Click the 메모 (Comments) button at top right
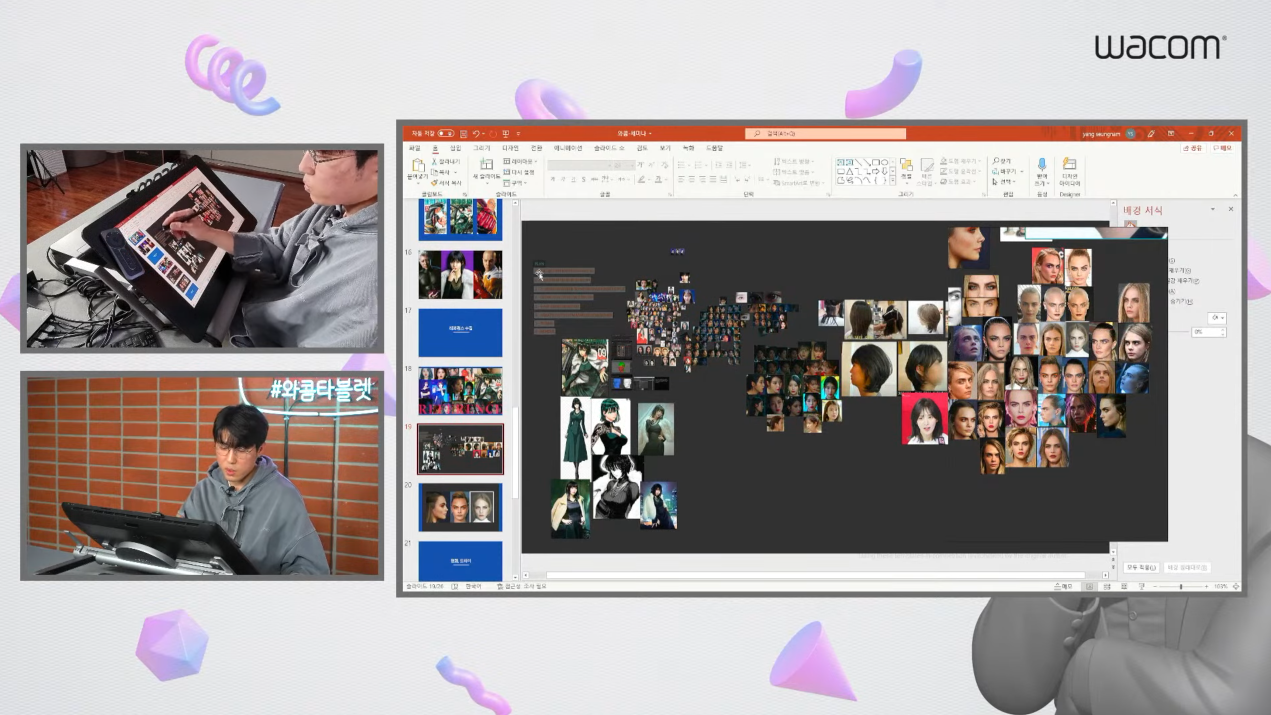1271x715 pixels. 1222,148
